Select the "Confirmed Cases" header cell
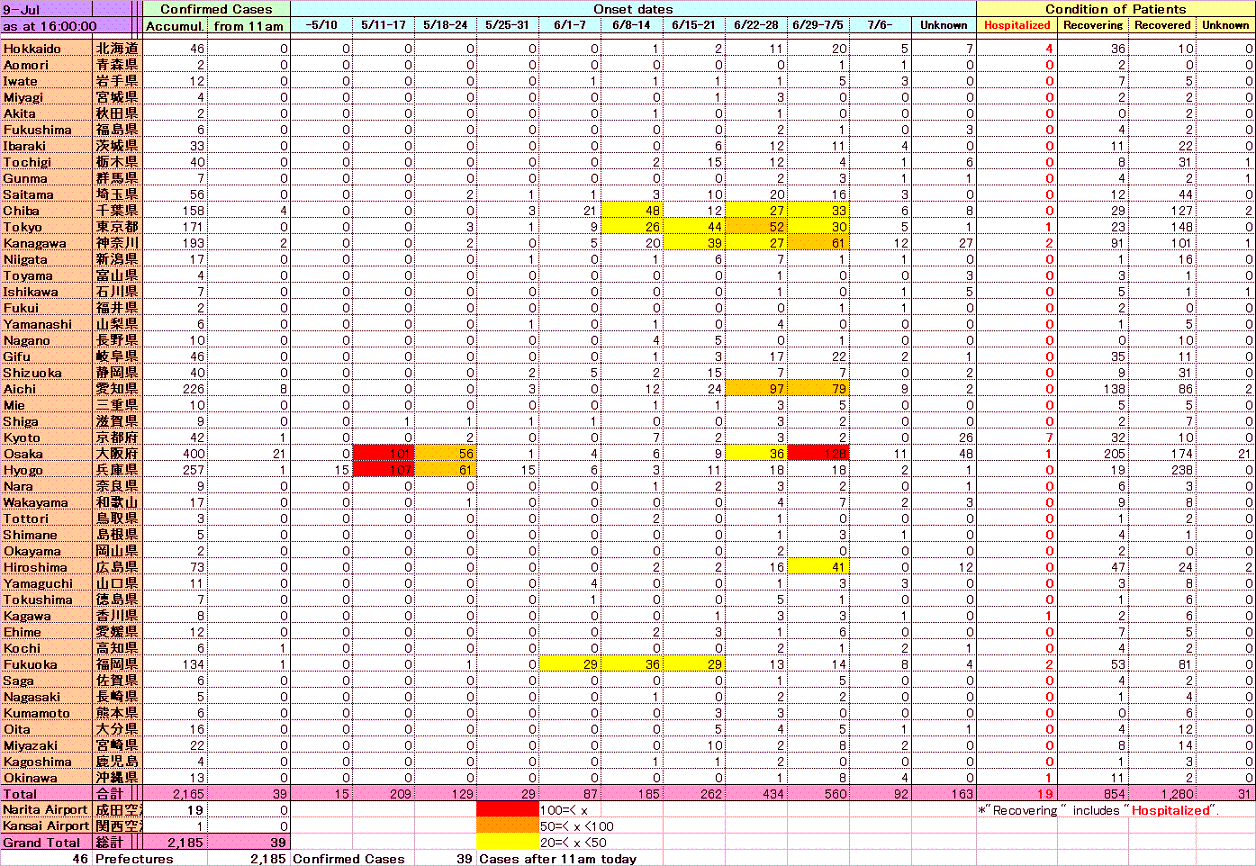This screenshot has width=1256, height=866. point(216,9)
